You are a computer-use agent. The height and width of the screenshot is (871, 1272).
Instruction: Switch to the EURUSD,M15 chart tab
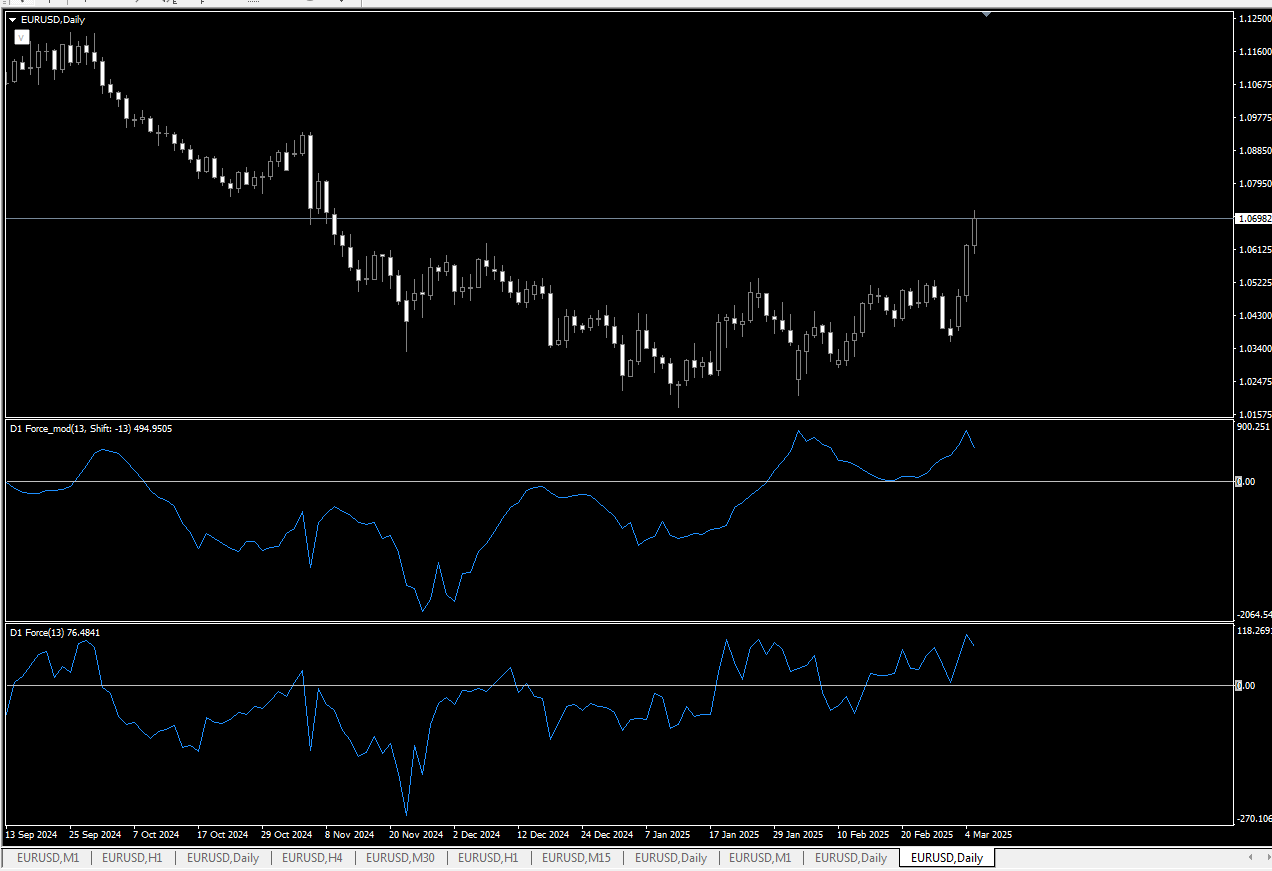[576, 858]
